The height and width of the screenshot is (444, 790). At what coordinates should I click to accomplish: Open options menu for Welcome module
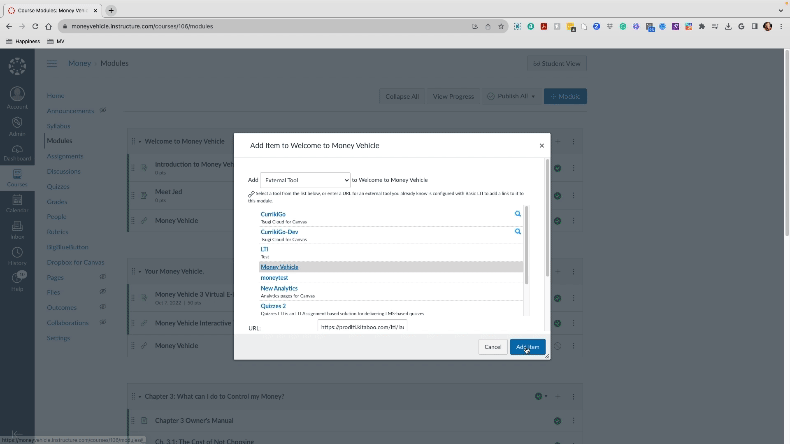[x=573, y=142]
